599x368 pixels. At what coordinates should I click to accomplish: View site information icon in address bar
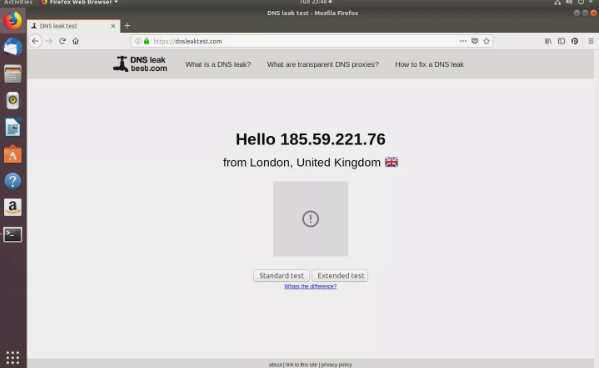point(138,41)
